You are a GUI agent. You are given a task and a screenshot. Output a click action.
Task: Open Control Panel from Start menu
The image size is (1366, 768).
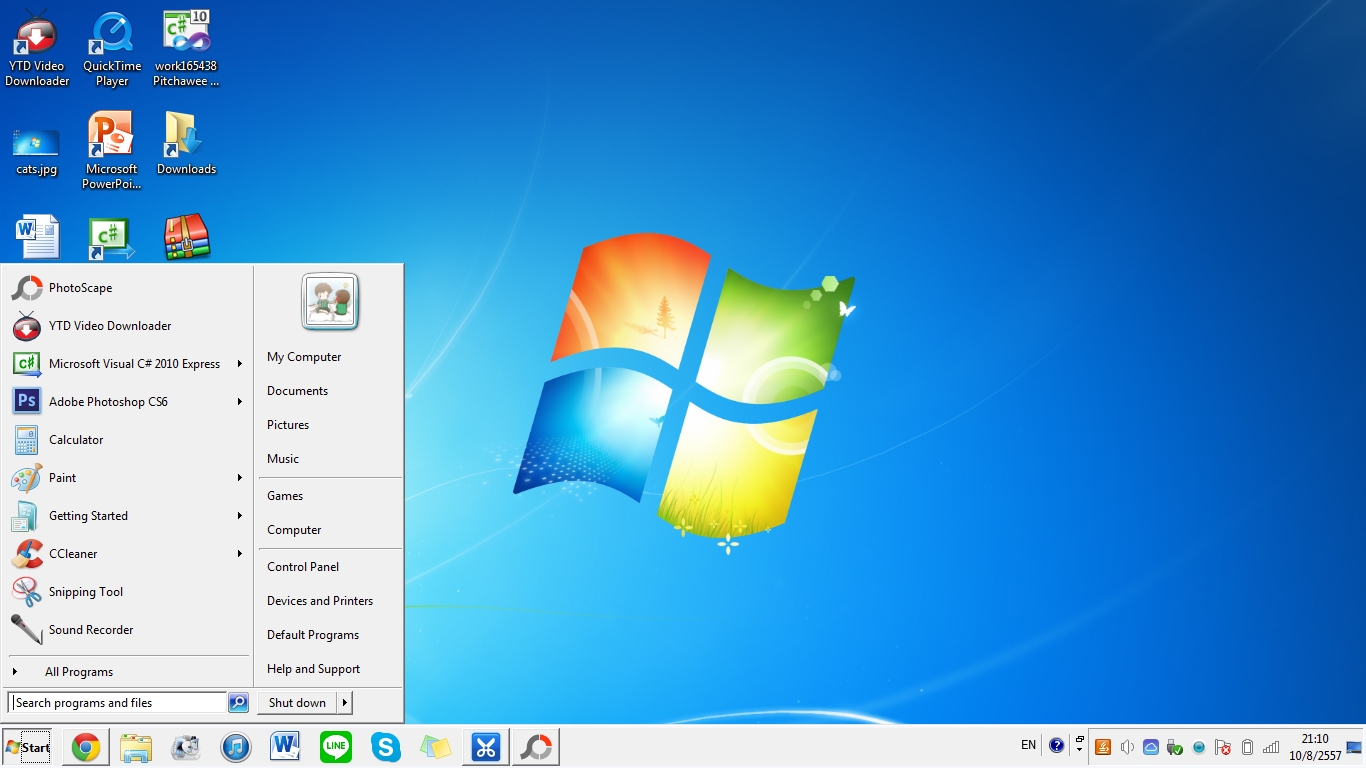pos(303,567)
